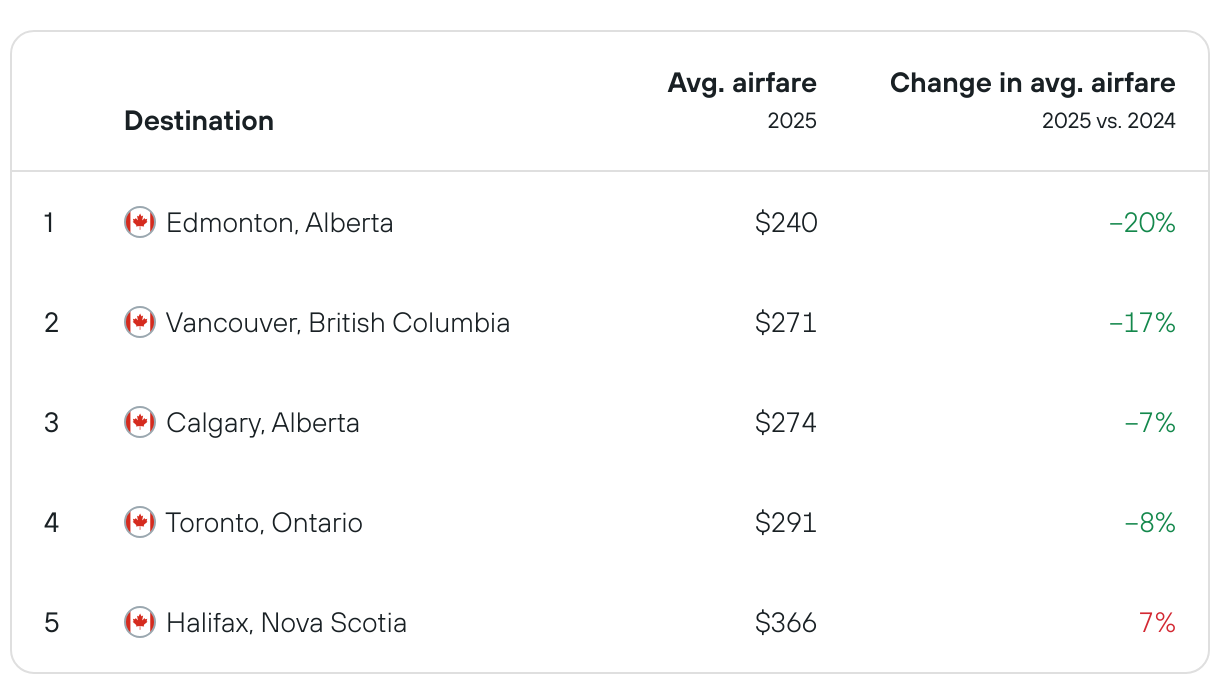Click the Canada flag beside Calgary
Viewport: 1220px width, 684px height.
140,422
